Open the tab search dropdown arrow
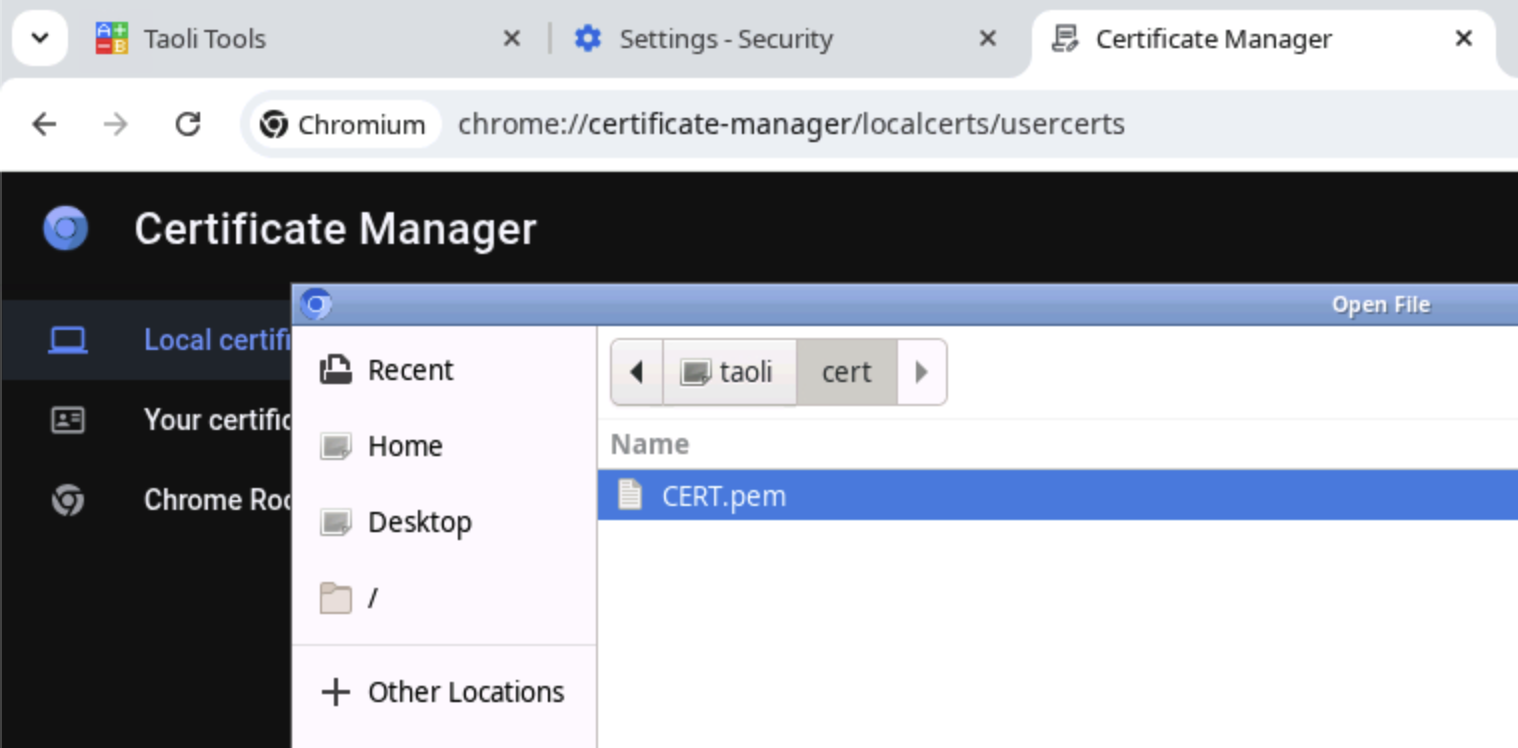The width and height of the screenshot is (1518, 748). coord(40,39)
